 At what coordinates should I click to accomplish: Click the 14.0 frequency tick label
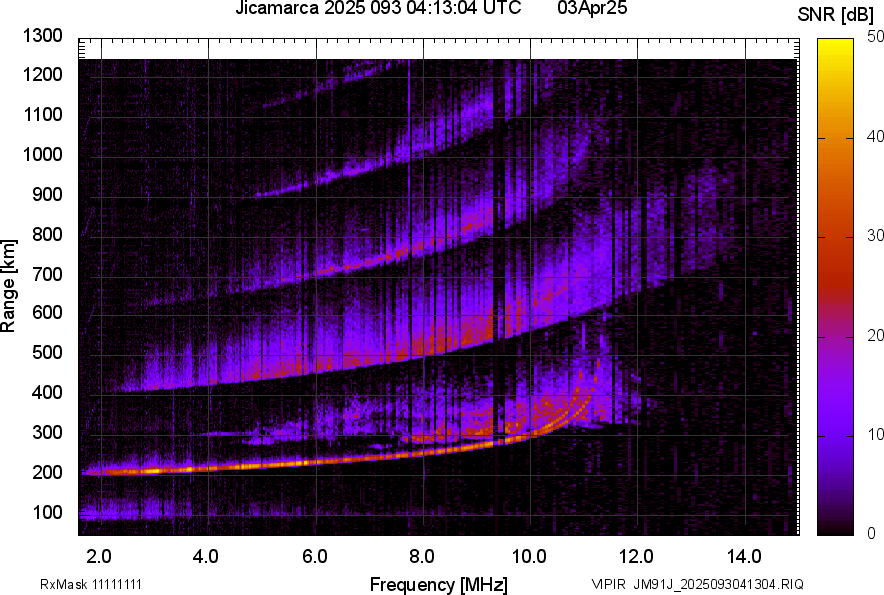click(x=745, y=556)
